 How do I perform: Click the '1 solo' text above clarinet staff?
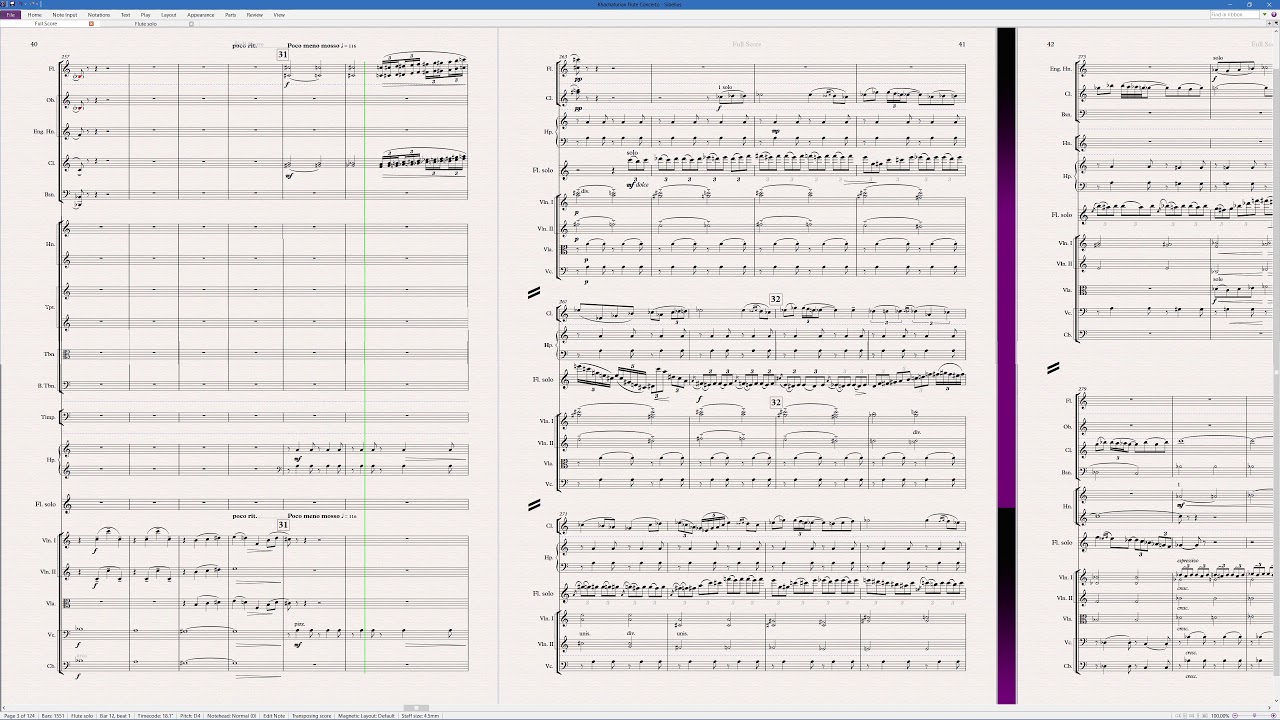tap(725, 87)
